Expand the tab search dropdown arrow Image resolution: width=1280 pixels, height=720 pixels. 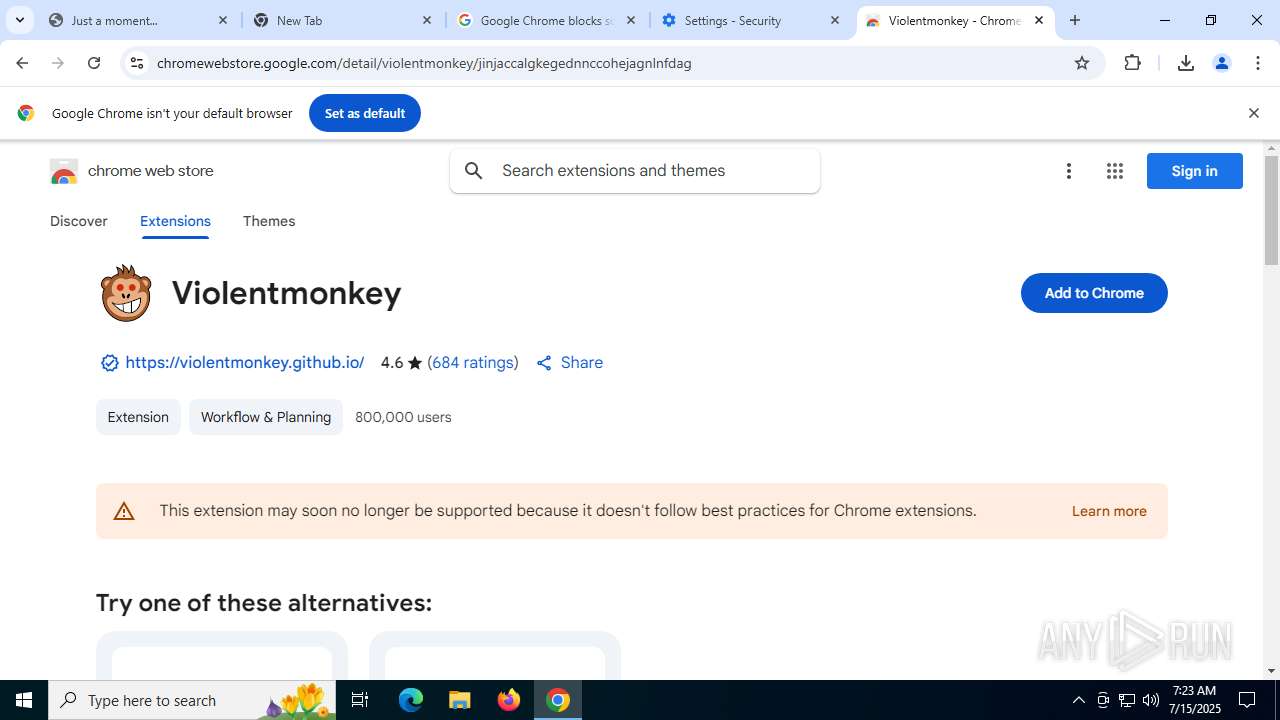[19, 20]
